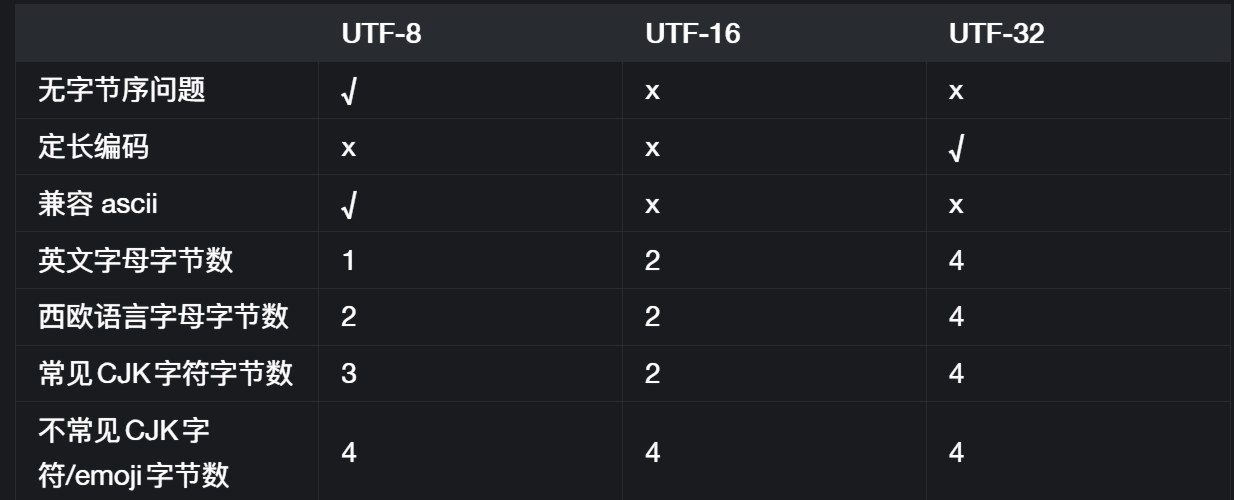Click the 兼容 ascii row label
This screenshot has width=1234, height=500.
pyautogui.click(x=98, y=205)
